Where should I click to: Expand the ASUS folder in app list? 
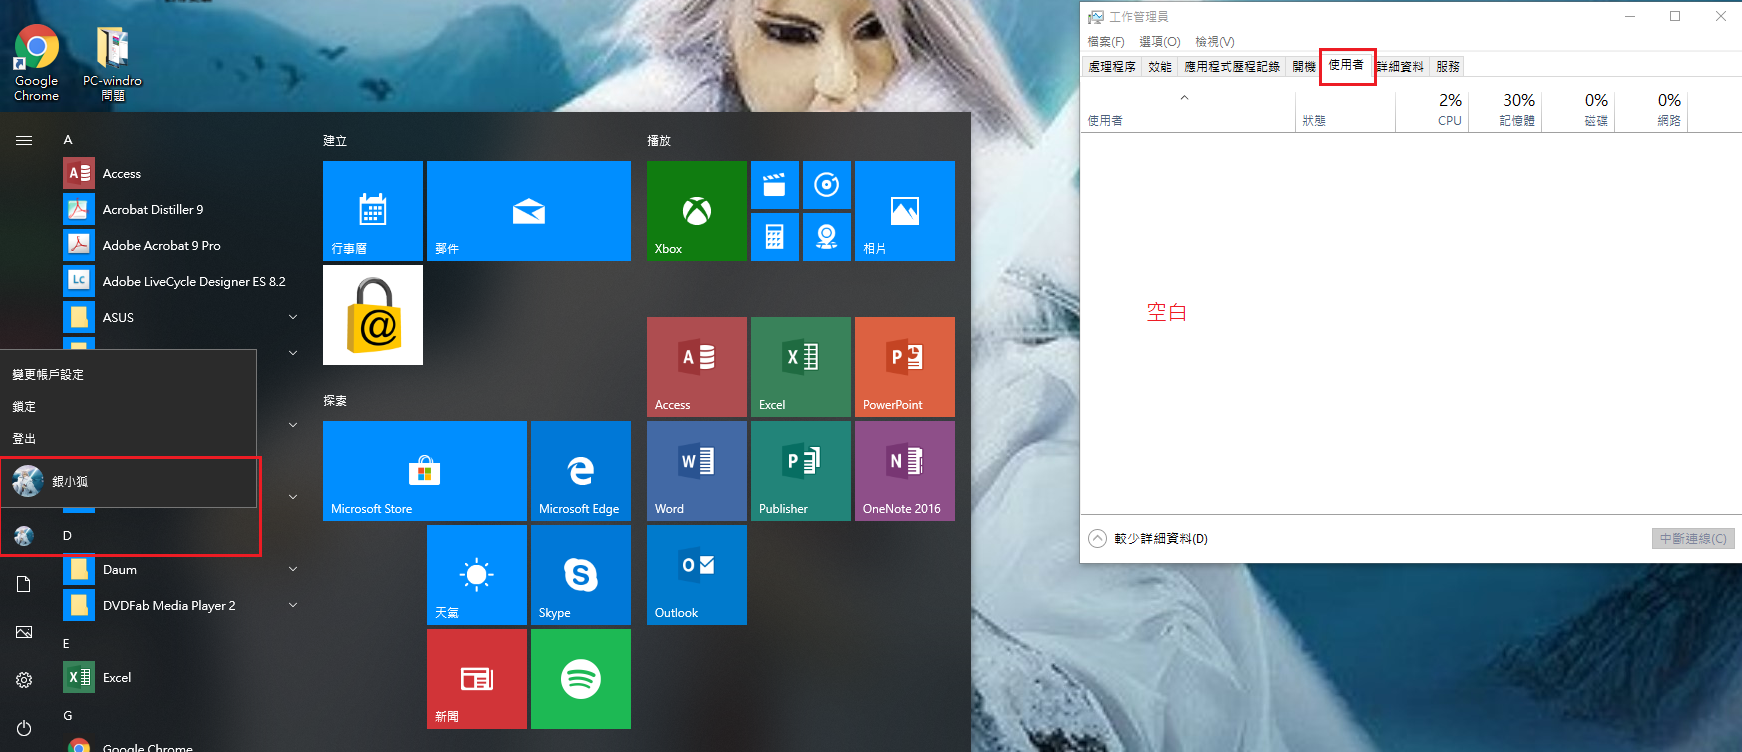tap(180, 317)
